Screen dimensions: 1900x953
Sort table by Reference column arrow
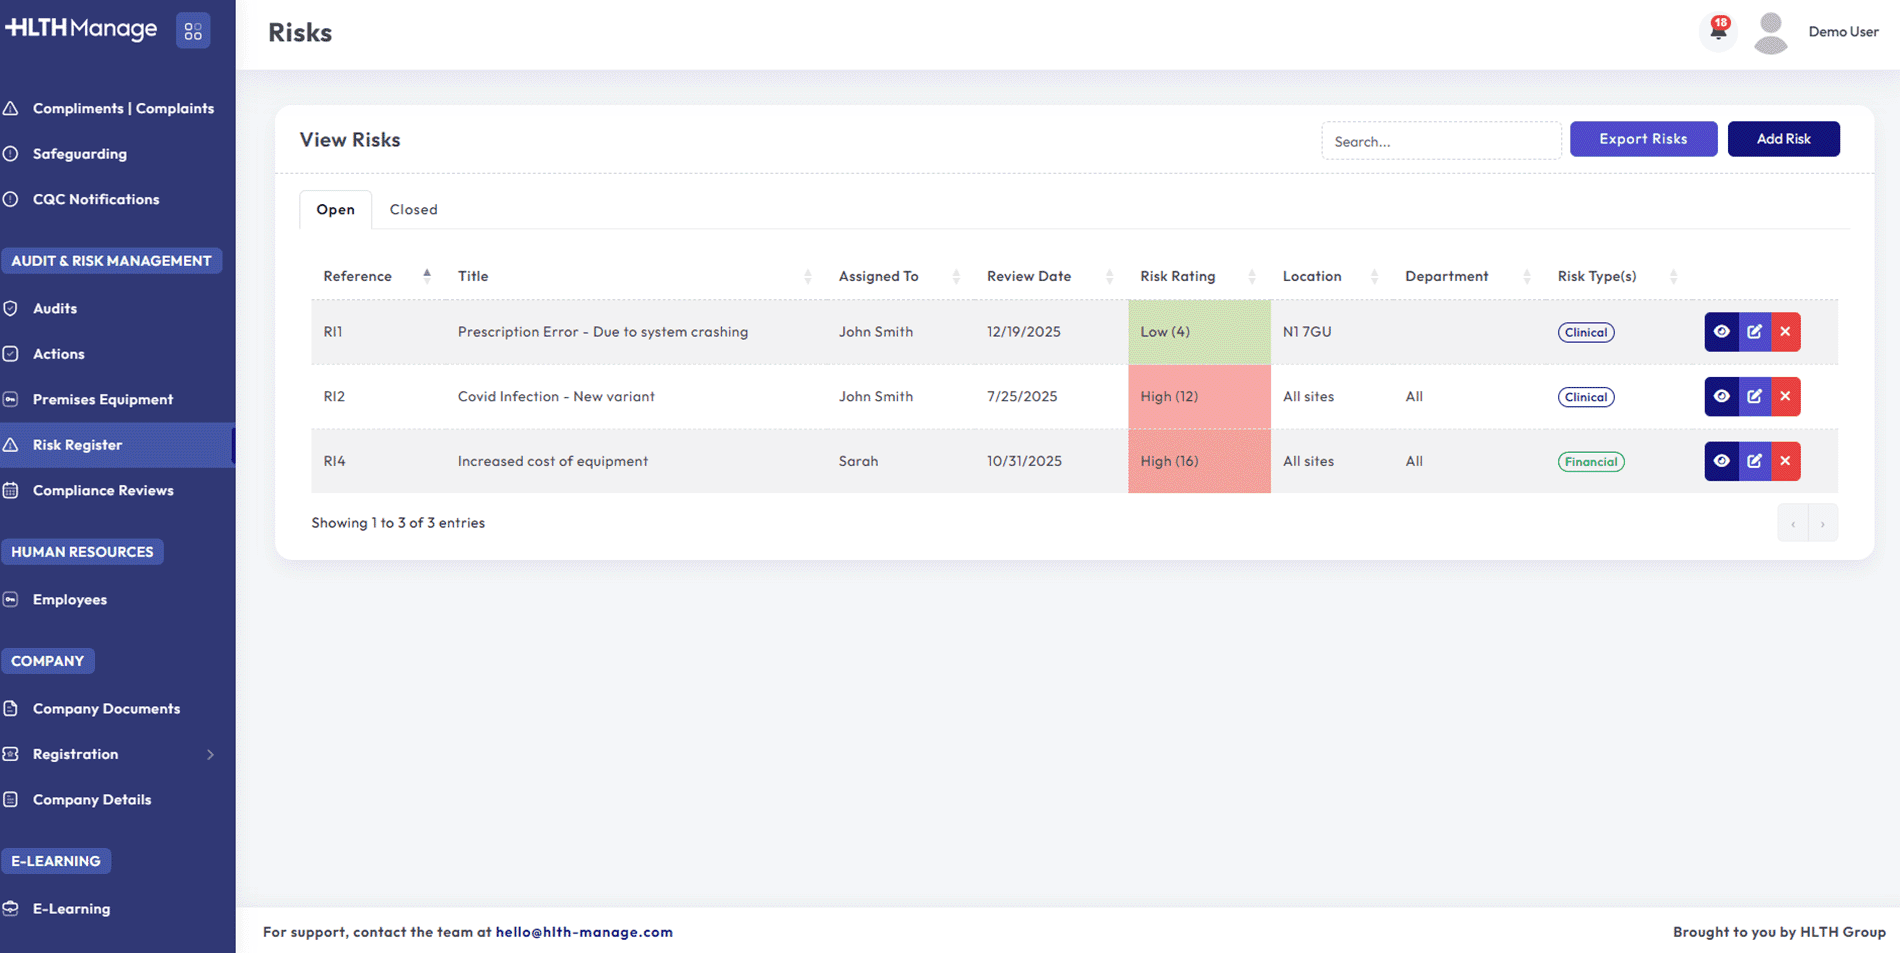coord(427,276)
